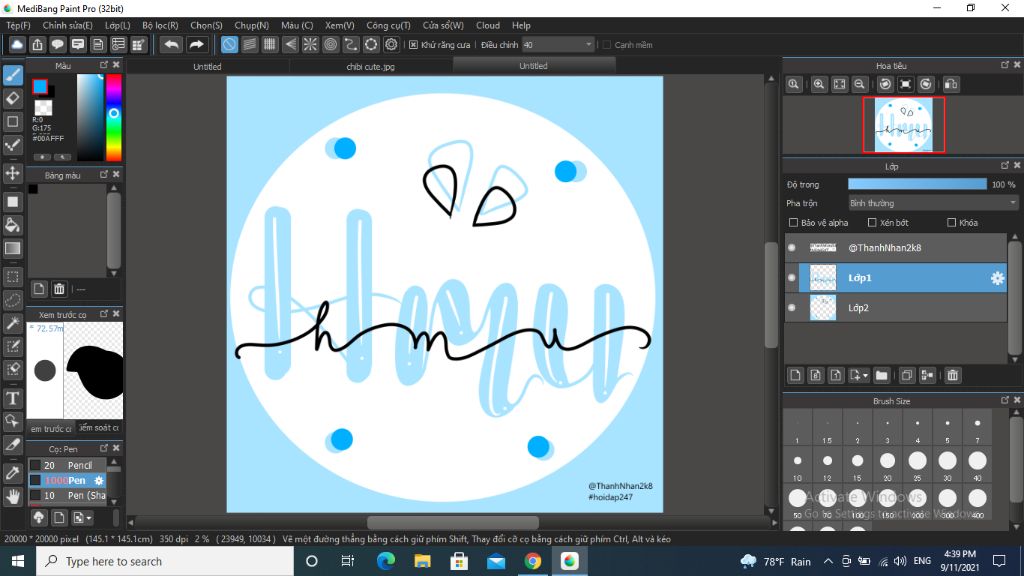Viewport: 1024px width, 576px height.
Task: Toggle the Cạnh mềm checkbox
Action: point(607,45)
